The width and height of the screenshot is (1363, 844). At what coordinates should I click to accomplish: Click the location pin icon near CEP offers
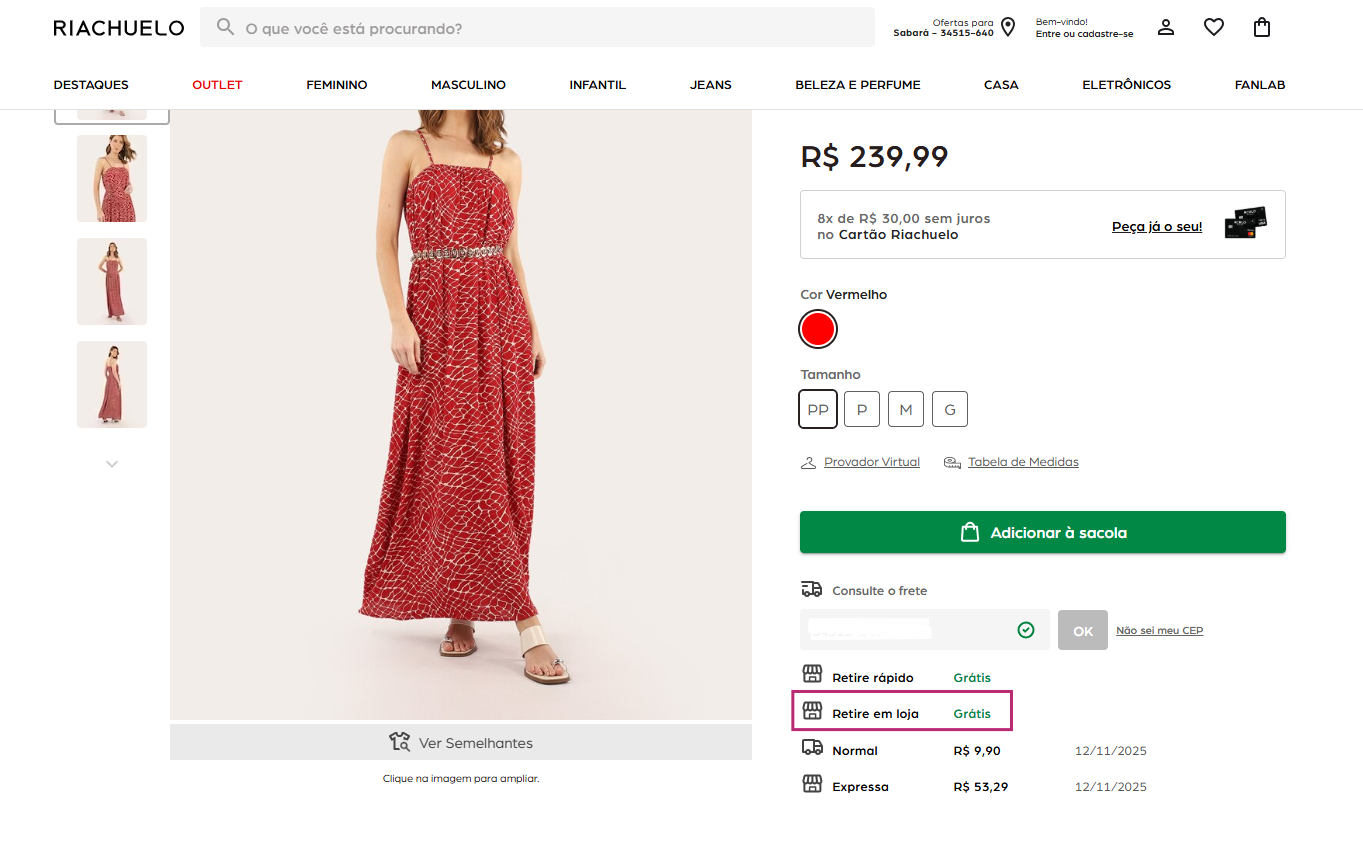[1007, 27]
